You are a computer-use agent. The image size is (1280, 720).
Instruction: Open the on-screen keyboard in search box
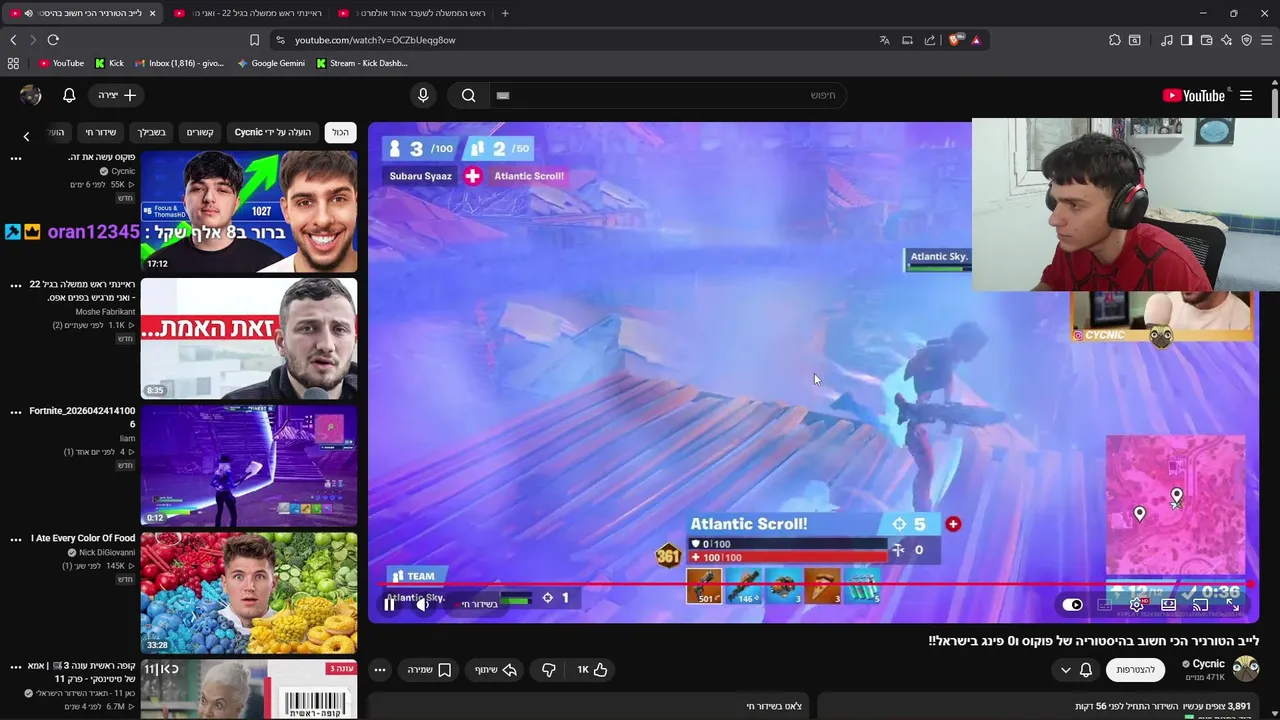(x=503, y=95)
